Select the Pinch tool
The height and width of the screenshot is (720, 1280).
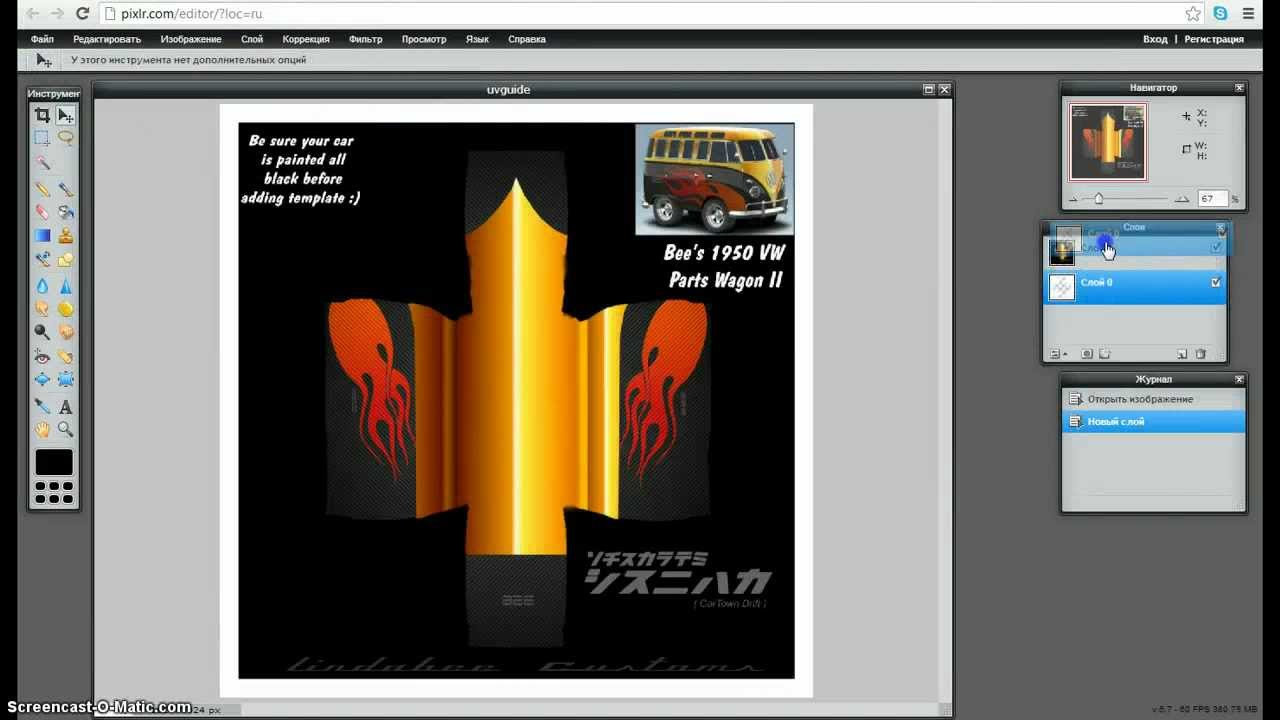[x=65, y=379]
